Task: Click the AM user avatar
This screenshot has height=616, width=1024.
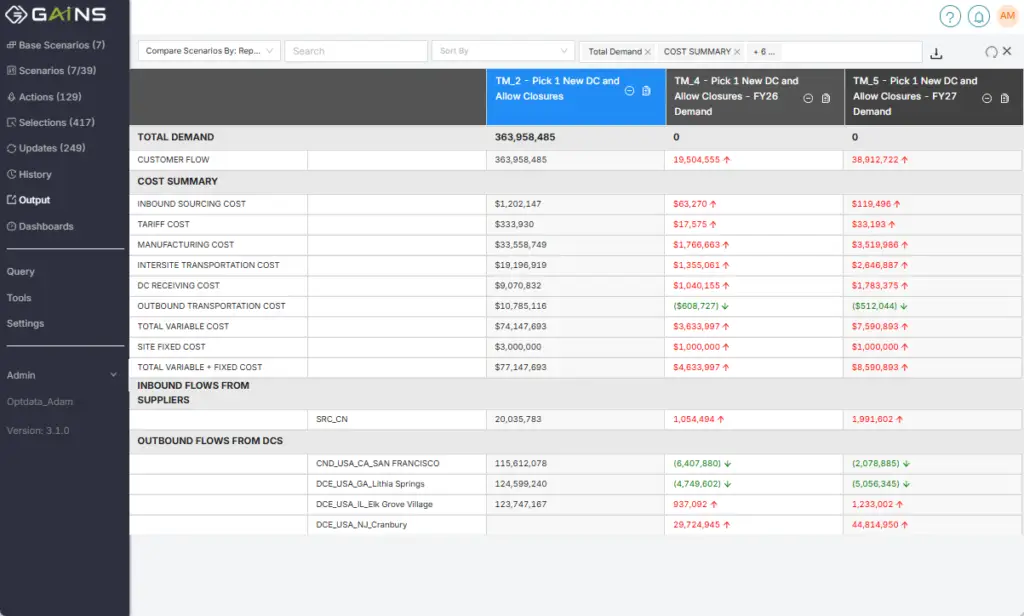Action: pyautogui.click(x=1007, y=16)
